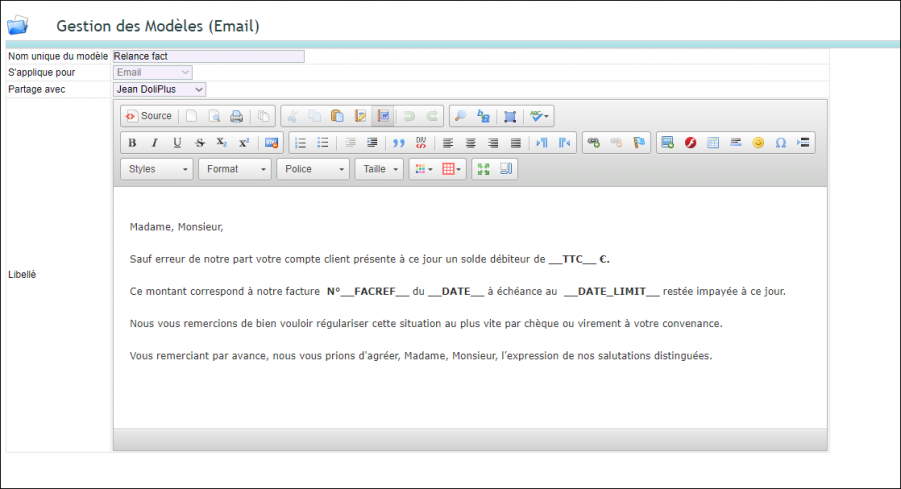Click the Unlink icon
Viewport: 901px width, 489px height.
pos(616,143)
